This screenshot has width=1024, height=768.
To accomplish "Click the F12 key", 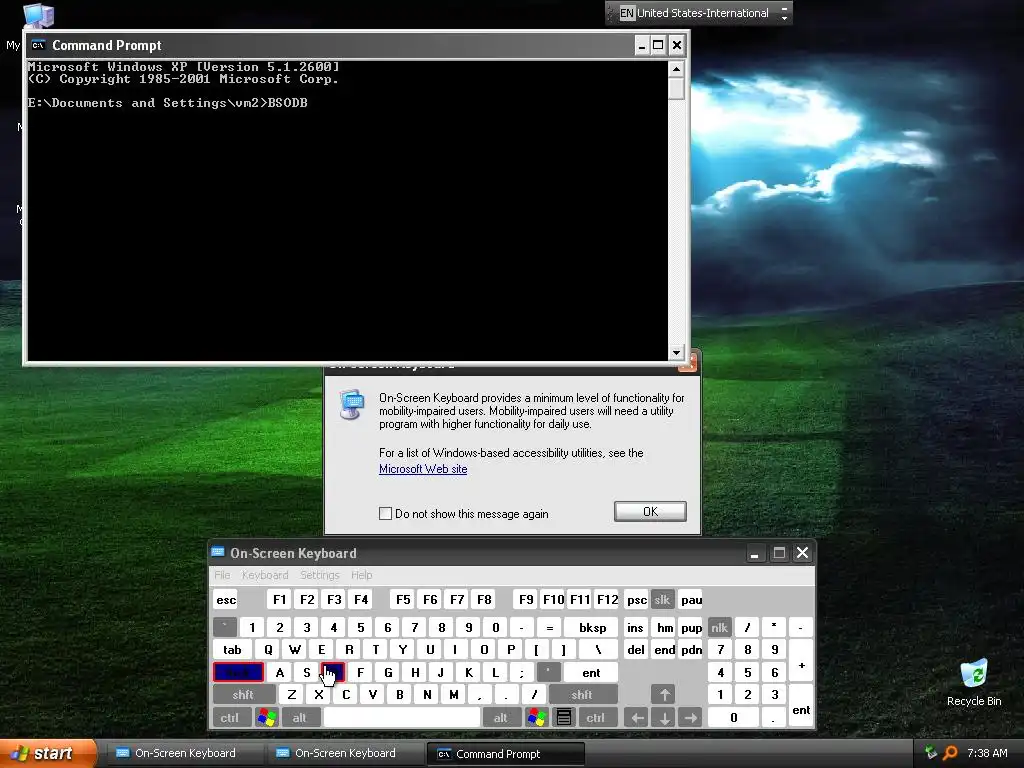I will [607, 600].
